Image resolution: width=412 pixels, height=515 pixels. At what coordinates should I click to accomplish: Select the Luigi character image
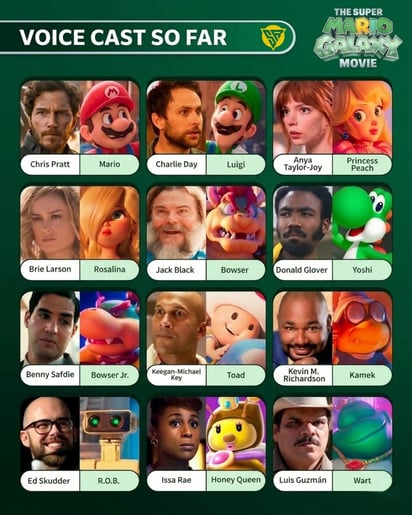click(236, 118)
